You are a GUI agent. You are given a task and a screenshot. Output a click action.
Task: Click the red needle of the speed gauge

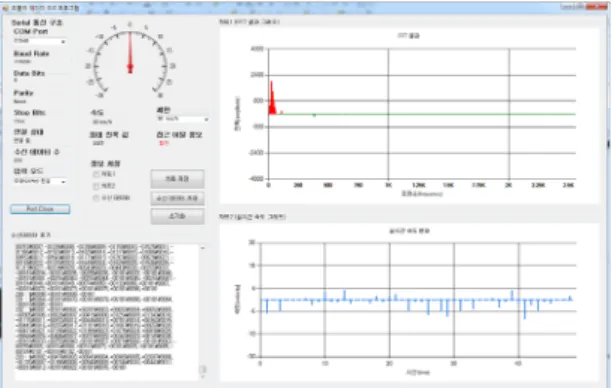coord(130,53)
